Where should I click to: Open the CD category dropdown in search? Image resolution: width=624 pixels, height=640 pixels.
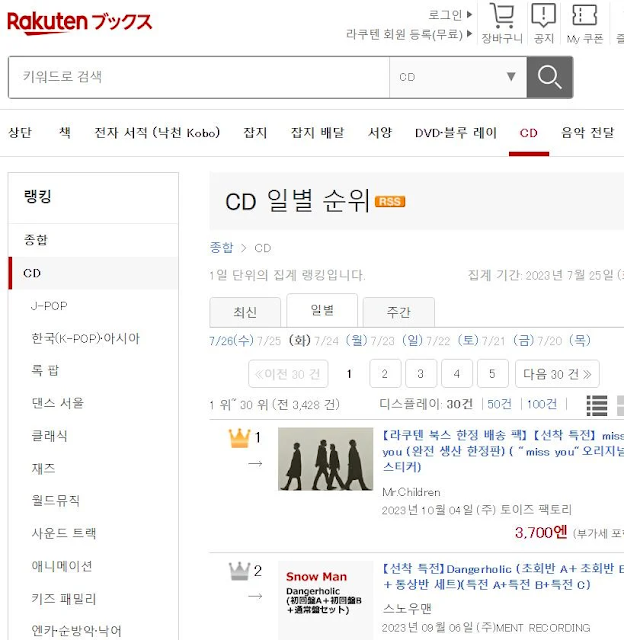pos(458,77)
